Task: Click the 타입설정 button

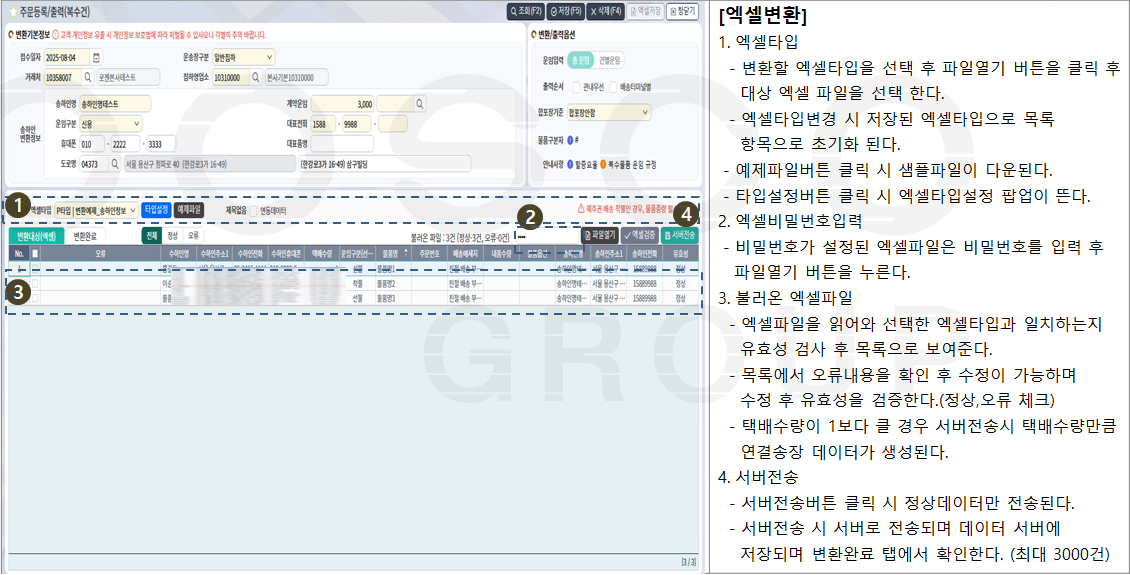Action: pos(156,210)
